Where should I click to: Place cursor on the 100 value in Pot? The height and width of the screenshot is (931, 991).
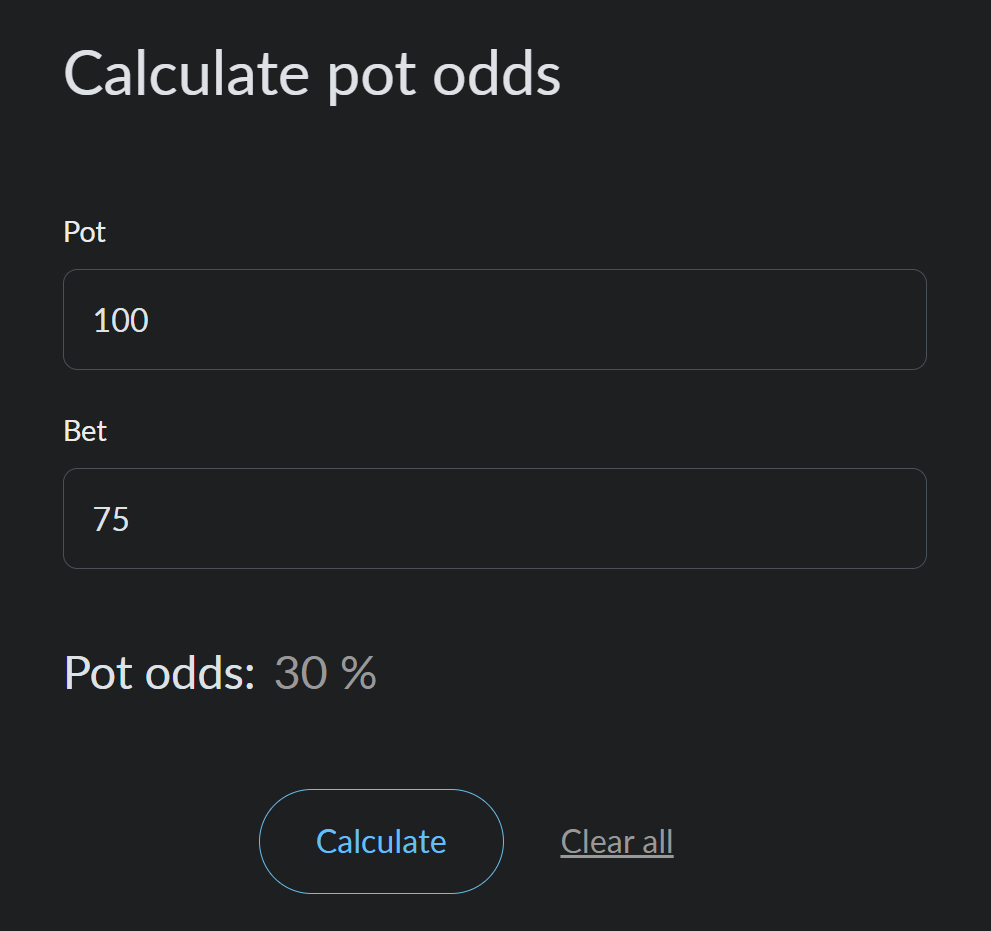(121, 320)
